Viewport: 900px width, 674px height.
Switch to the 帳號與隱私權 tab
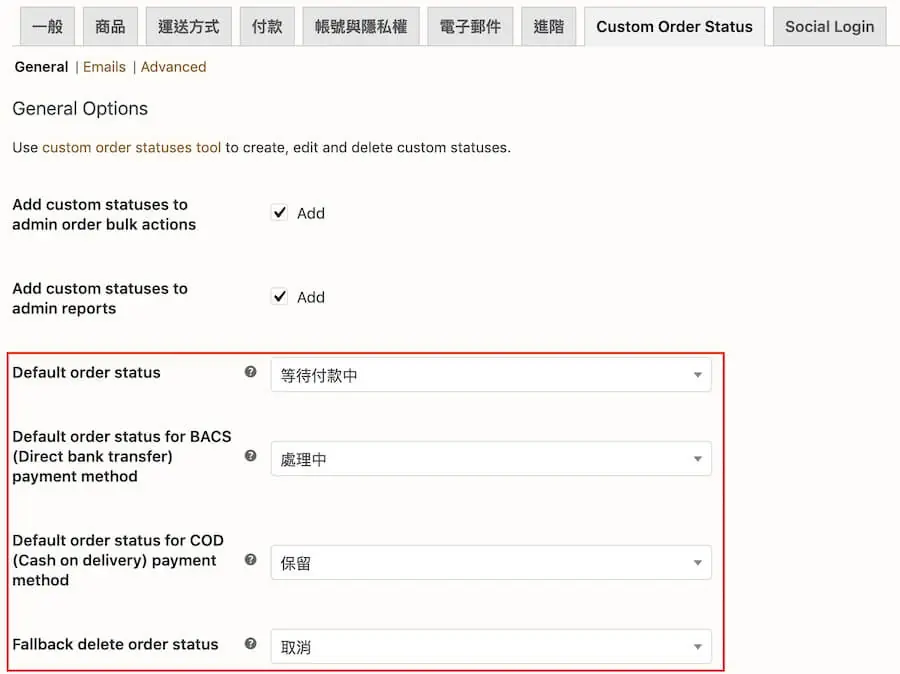coord(361,26)
